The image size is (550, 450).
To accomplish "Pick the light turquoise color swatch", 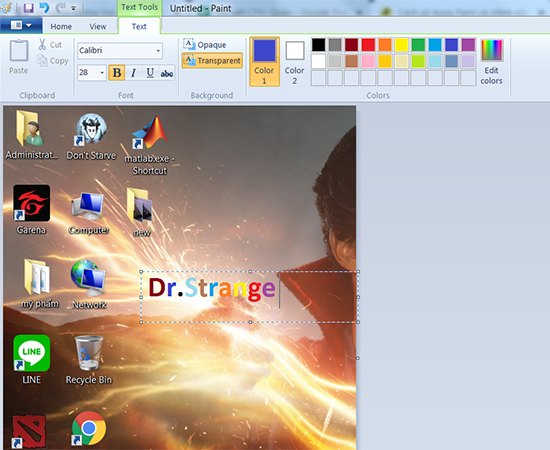I will 435,61.
